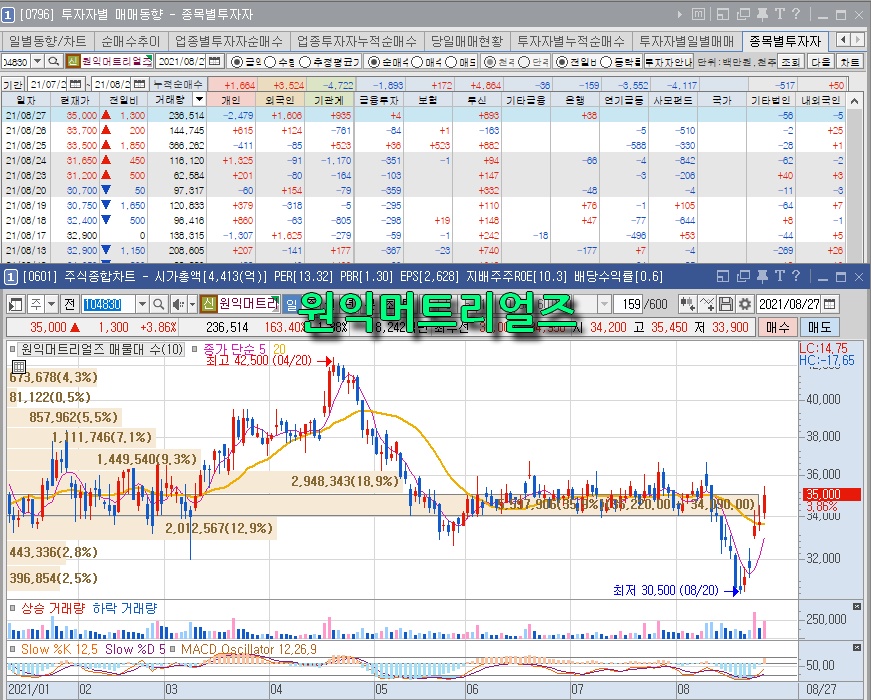Image resolution: width=871 pixels, height=700 pixels.
Task: Click the 신 credit badge in top window
Action: (72, 62)
